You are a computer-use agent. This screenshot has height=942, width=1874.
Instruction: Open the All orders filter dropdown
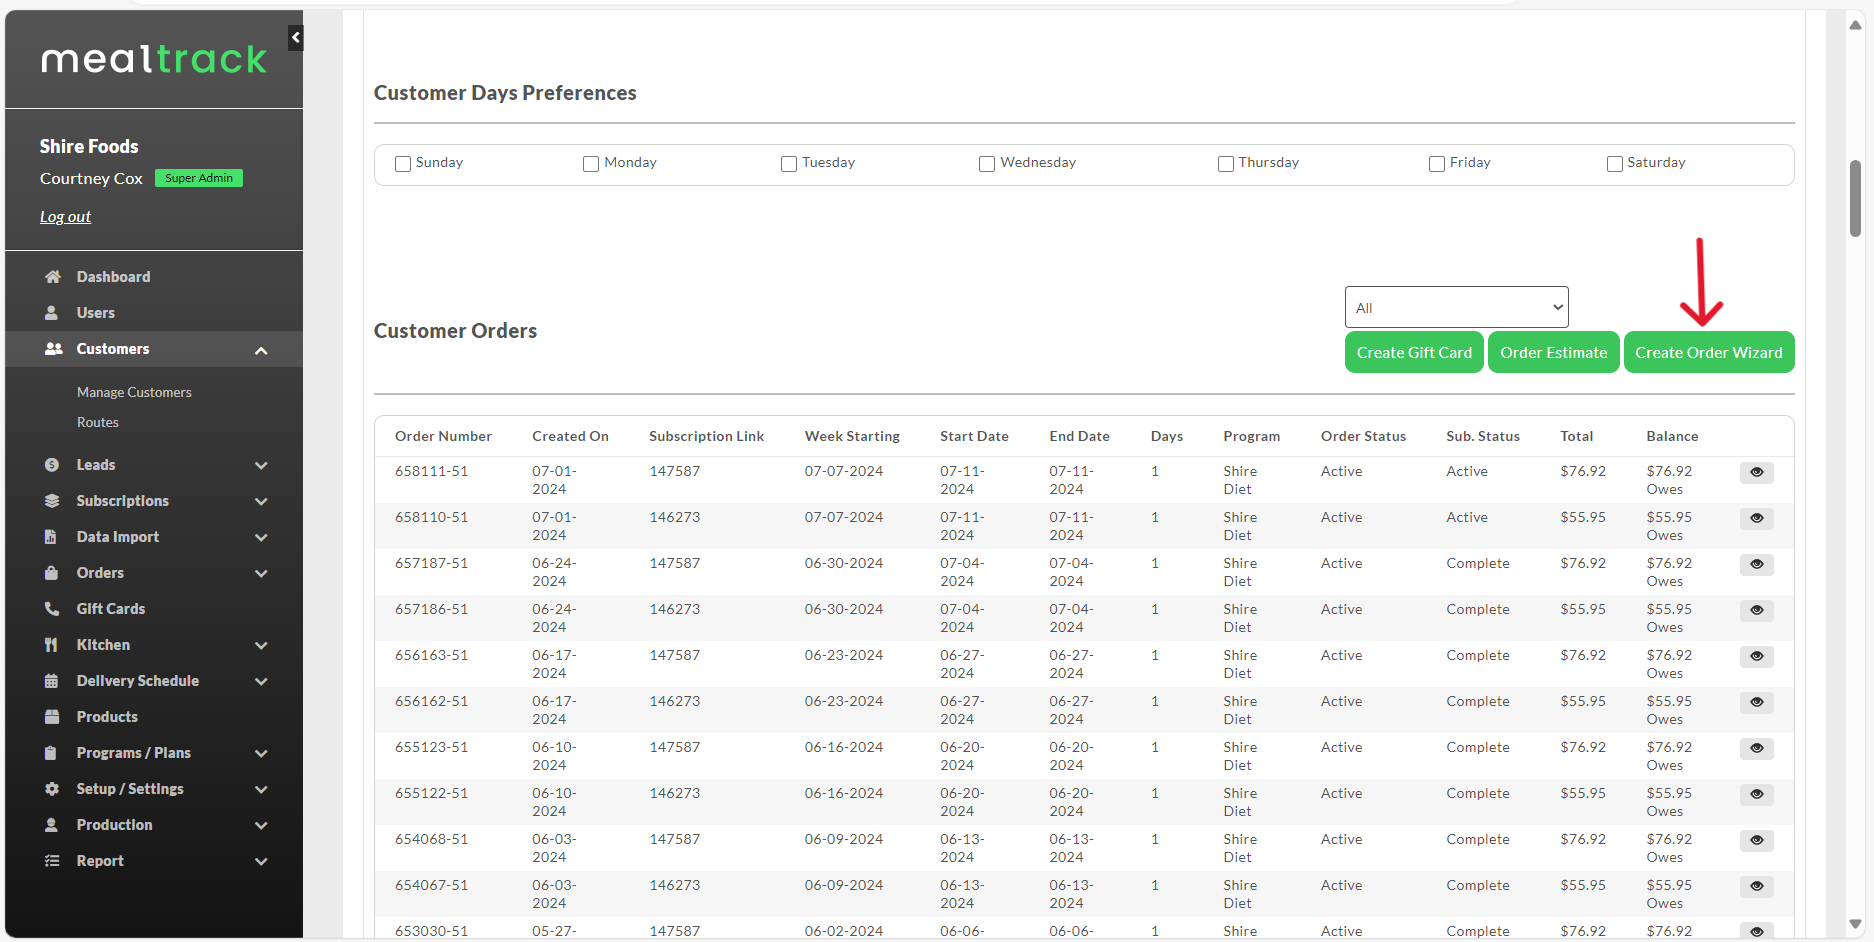pos(1456,307)
